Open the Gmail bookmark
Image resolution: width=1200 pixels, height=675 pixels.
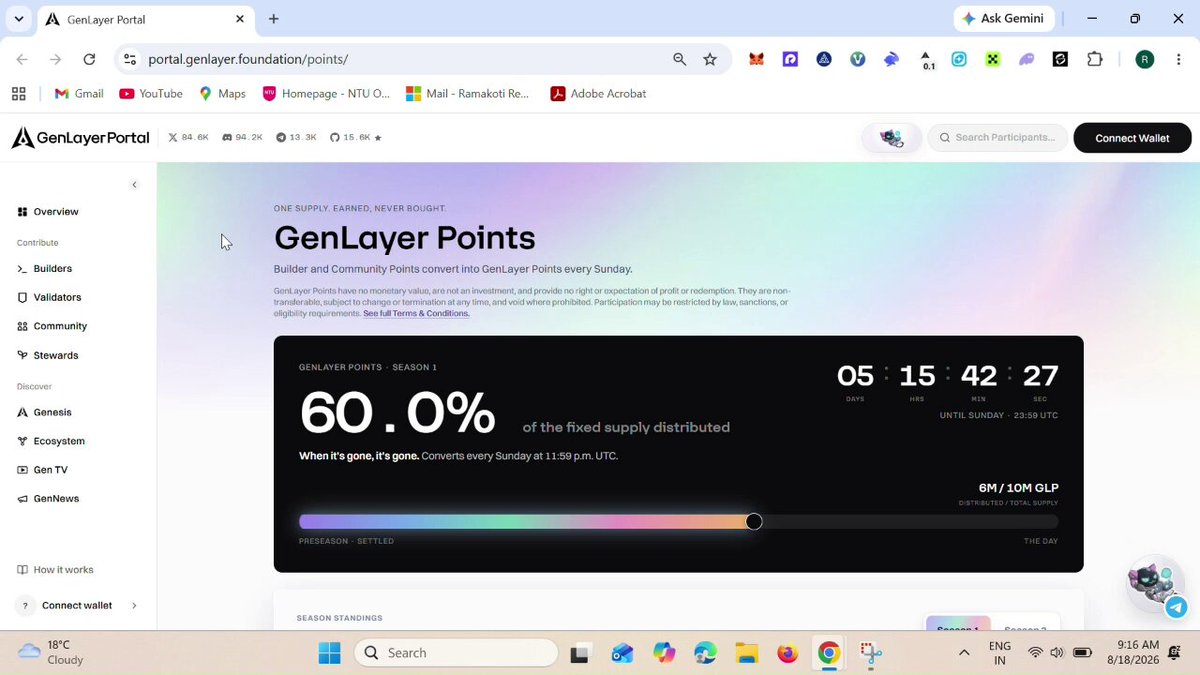[x=79, y=94]
